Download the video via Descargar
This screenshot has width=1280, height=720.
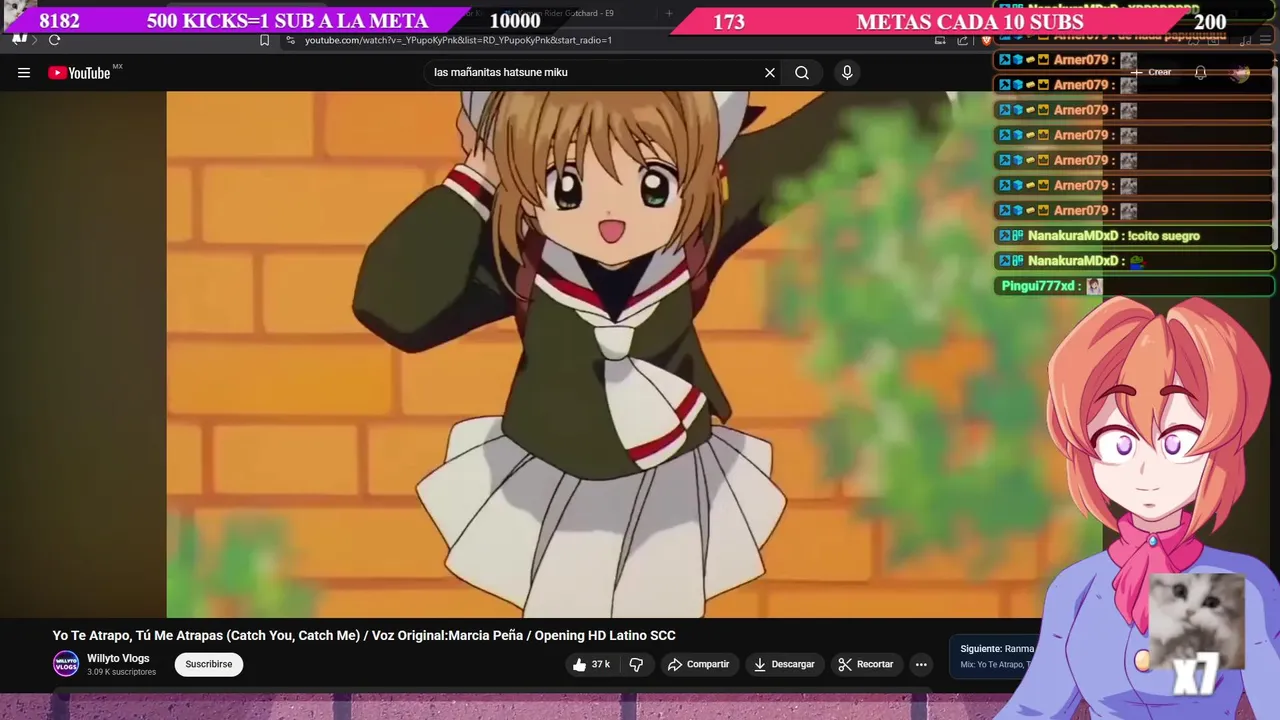tap(784, 664)
